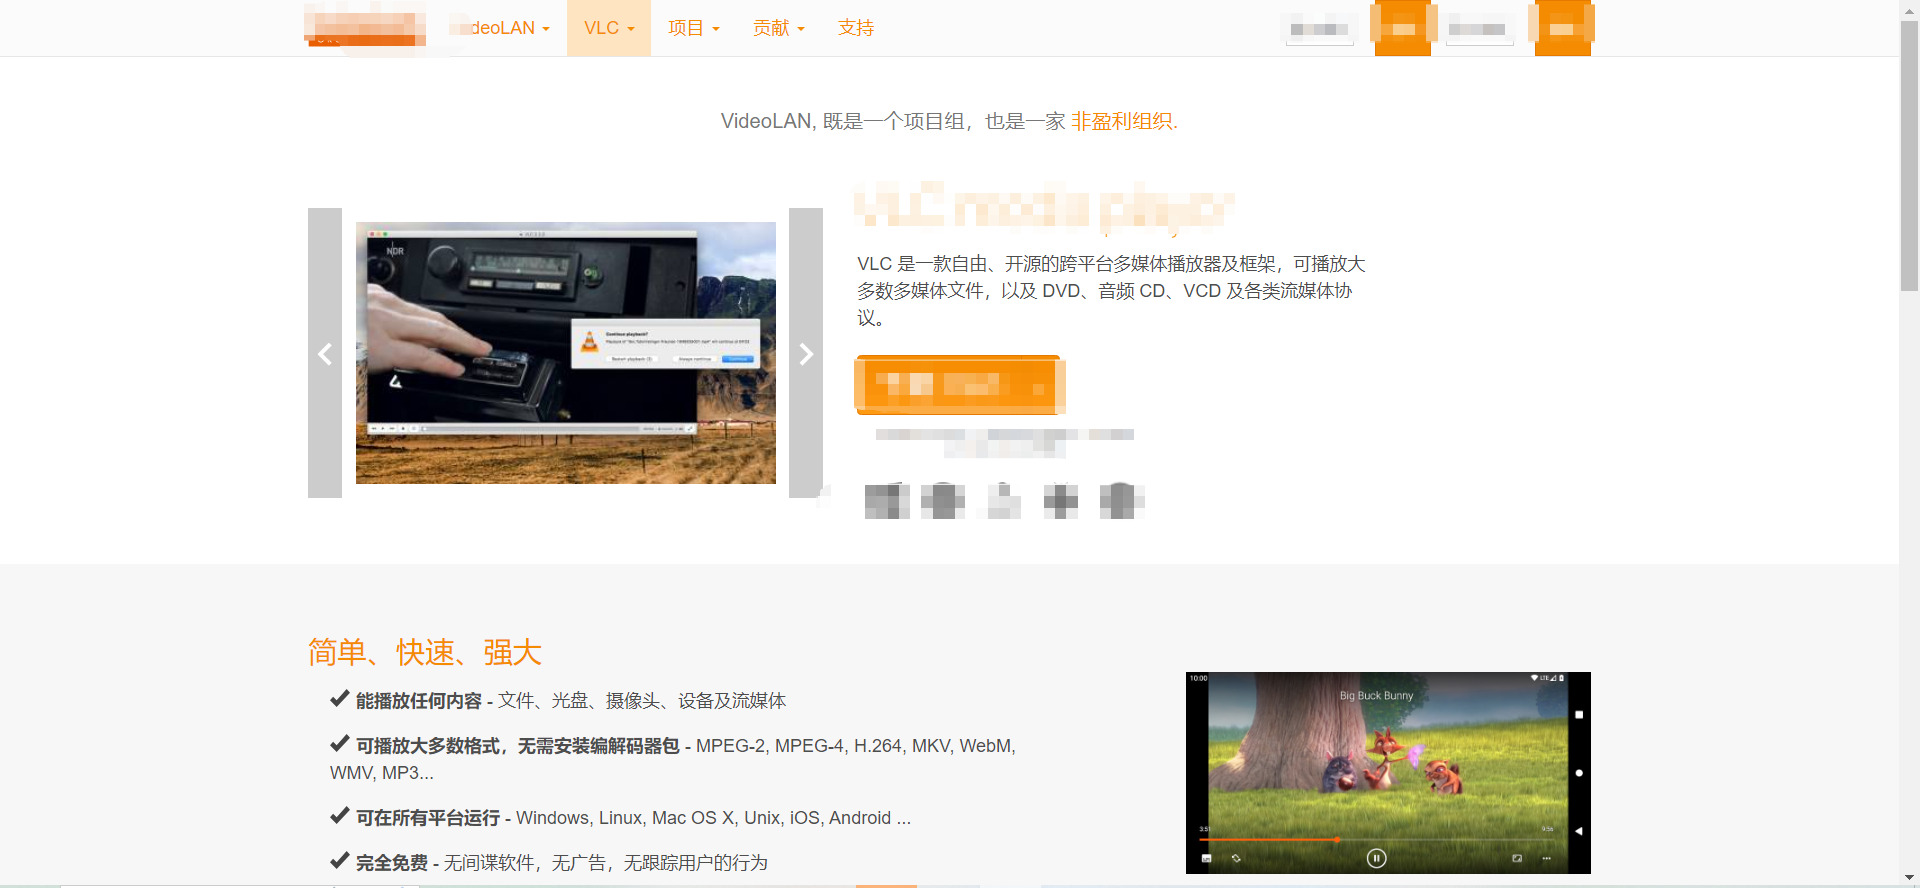Click the scrollbar up arrow

(1909, 9)
